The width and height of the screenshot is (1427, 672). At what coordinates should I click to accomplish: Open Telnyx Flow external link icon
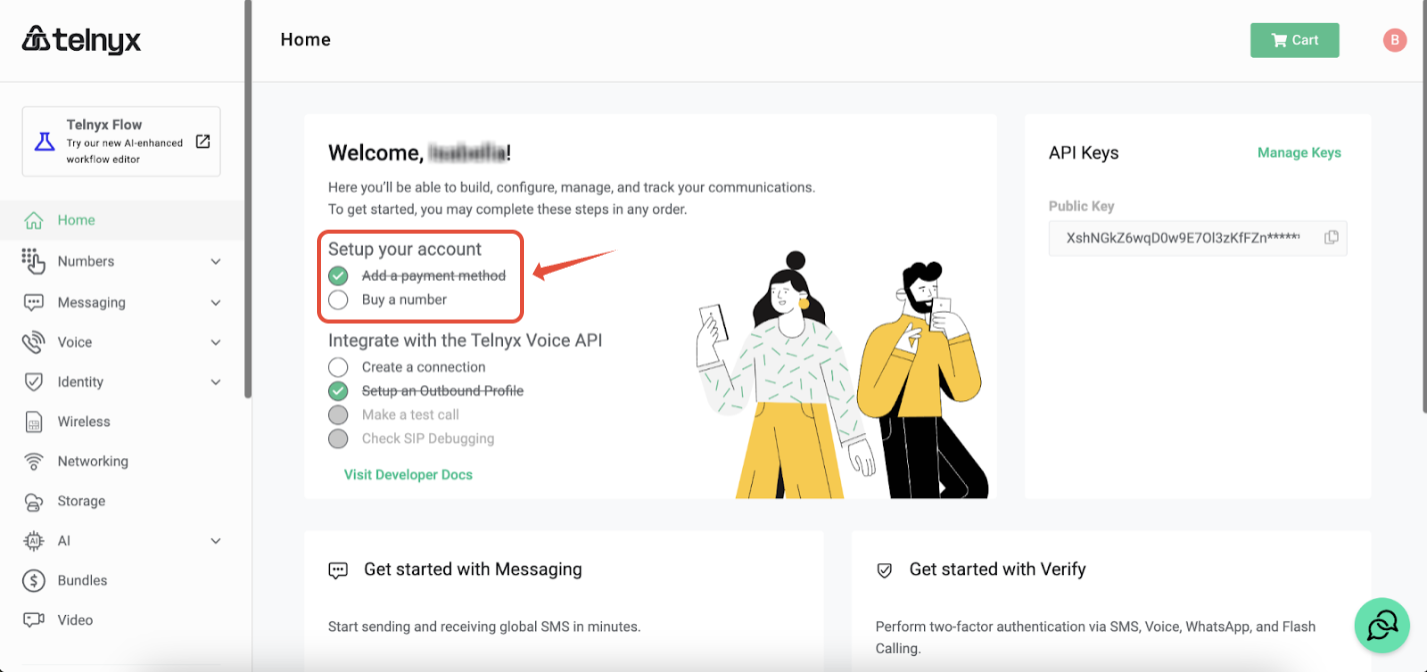202,141
